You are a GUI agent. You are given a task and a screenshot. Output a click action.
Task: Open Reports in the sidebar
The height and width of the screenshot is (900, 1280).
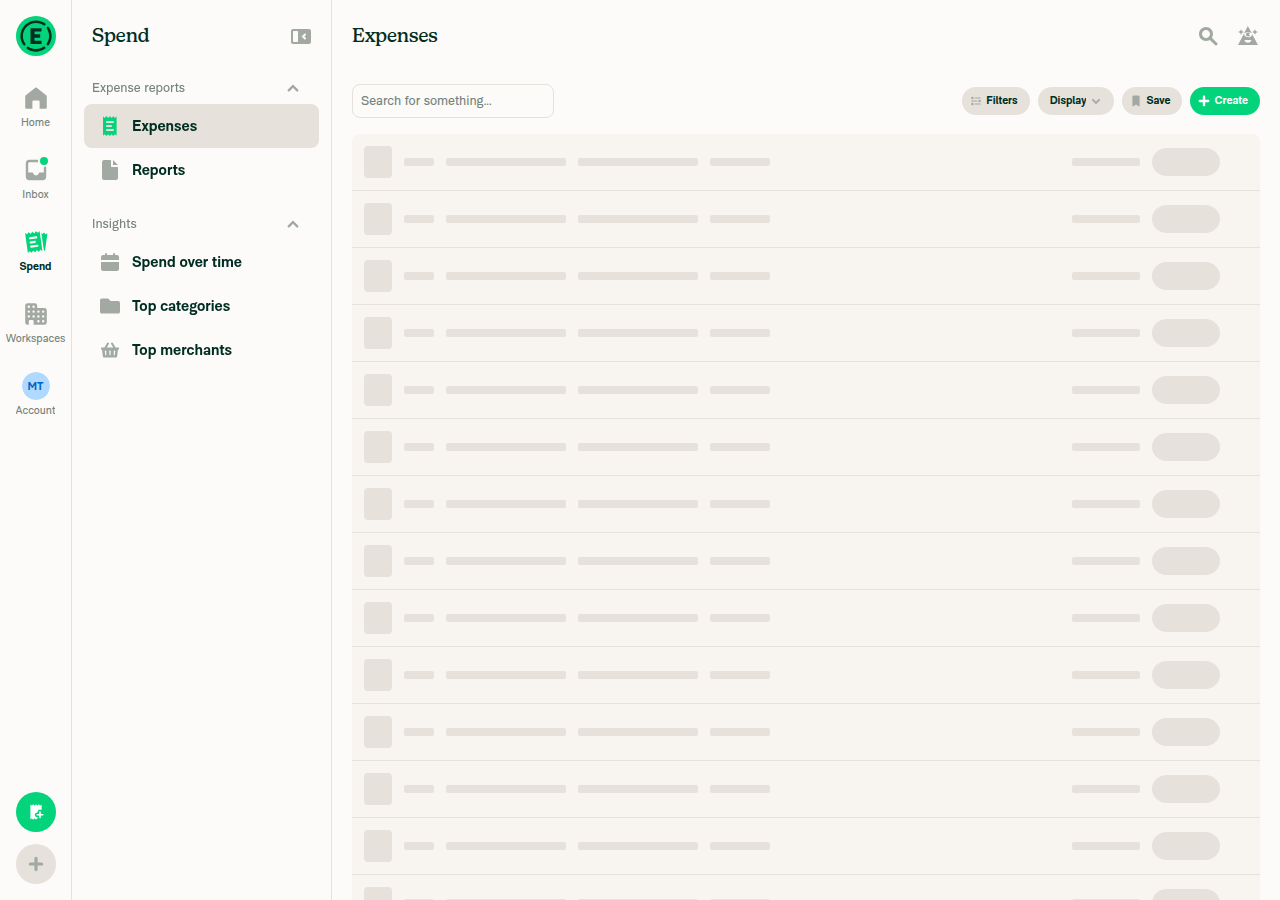click(201, 170)
